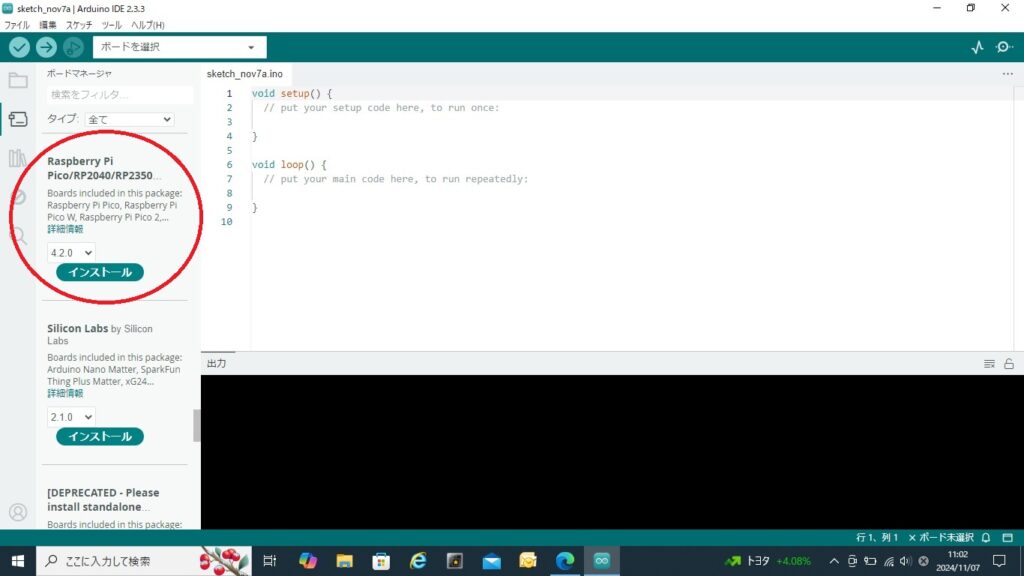Click the Windows taskbar search box
This screenshot has height=576, width=1024.
tap(144, 561)
